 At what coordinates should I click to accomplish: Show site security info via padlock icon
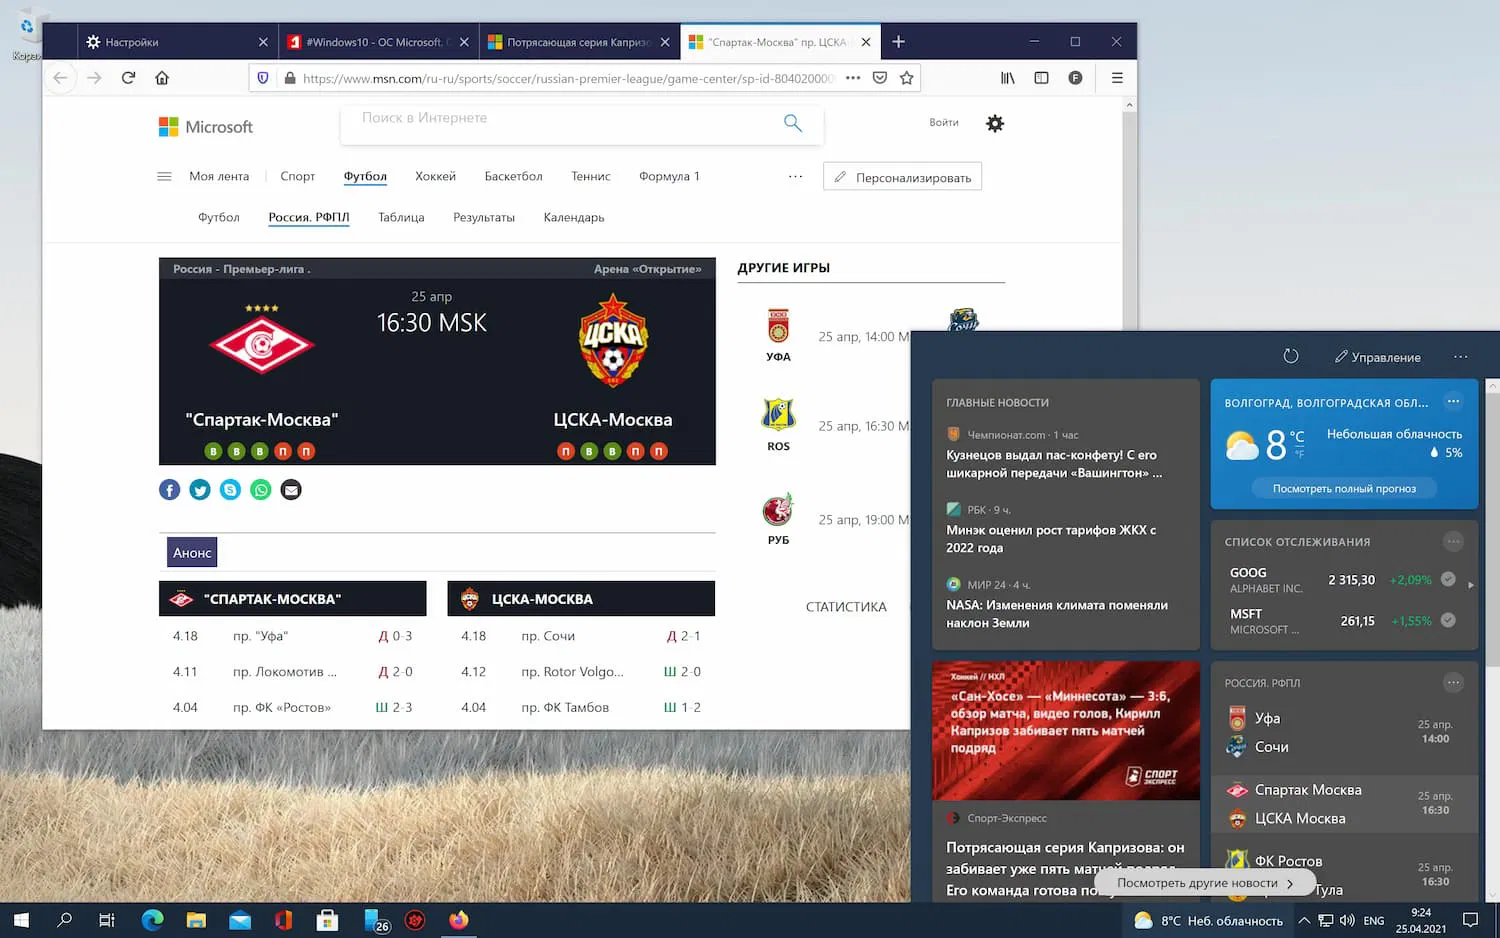click(x=289, y=78)
